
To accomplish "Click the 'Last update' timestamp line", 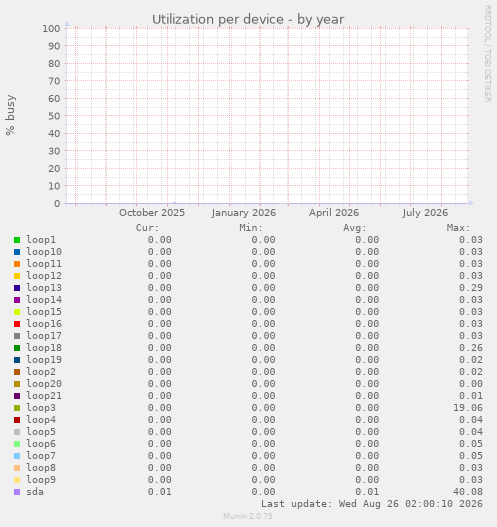I will (x=372, y=504).
